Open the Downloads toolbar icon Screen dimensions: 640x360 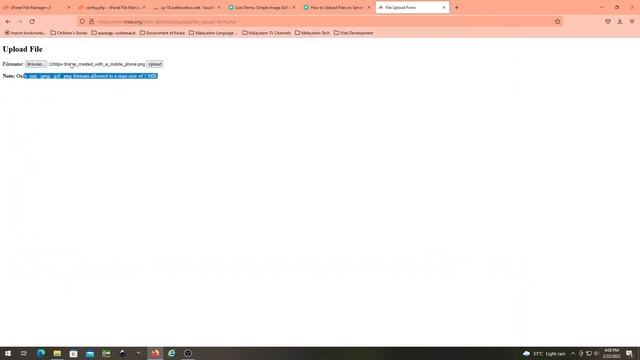(620, 21)
